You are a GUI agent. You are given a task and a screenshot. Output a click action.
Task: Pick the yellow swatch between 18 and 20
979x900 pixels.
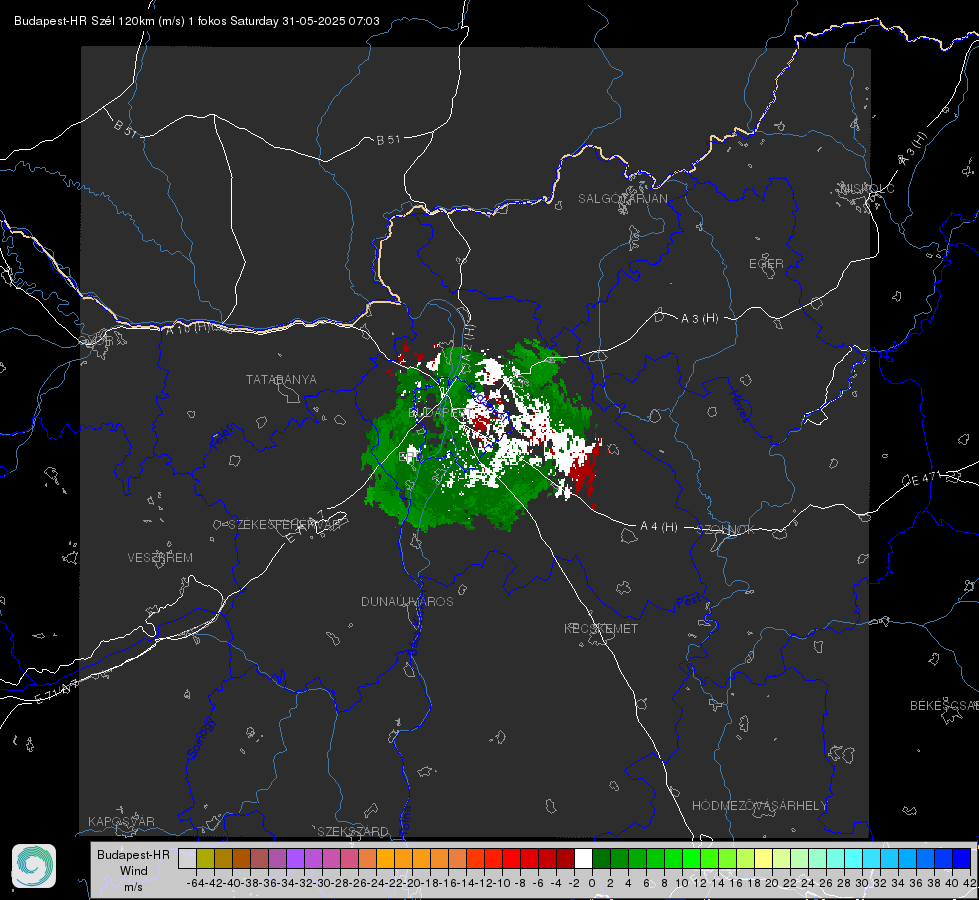point(764,858)
